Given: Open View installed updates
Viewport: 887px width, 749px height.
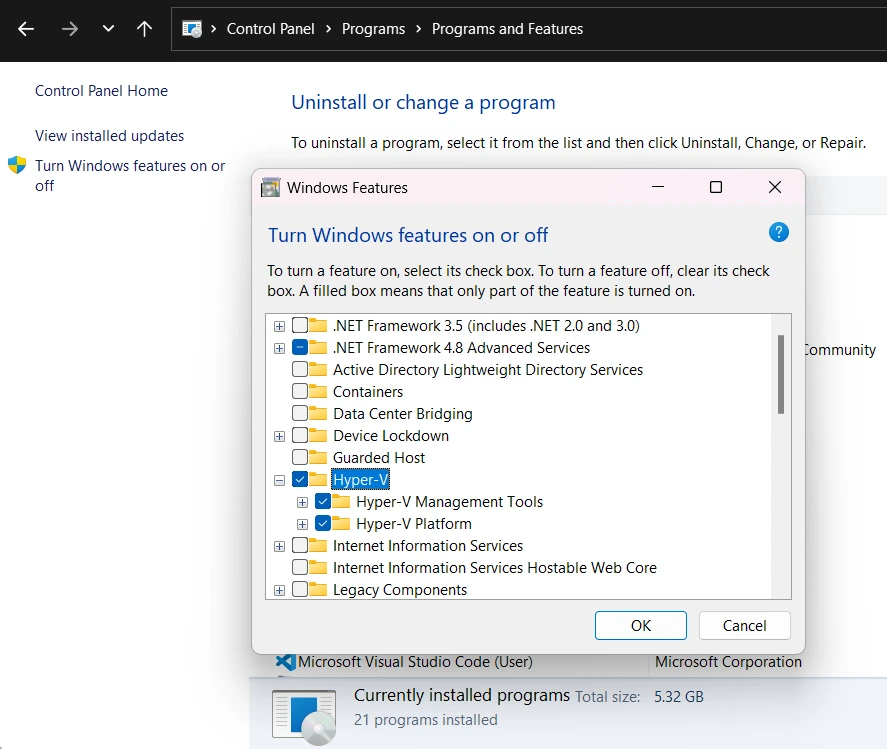Looking at the screenshot, I should point(110,135).
